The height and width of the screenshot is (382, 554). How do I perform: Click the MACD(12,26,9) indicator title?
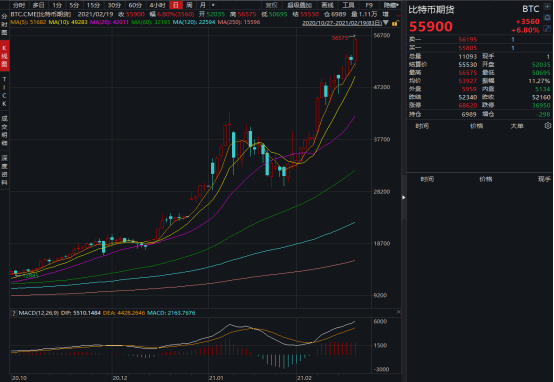click(39, 313)
